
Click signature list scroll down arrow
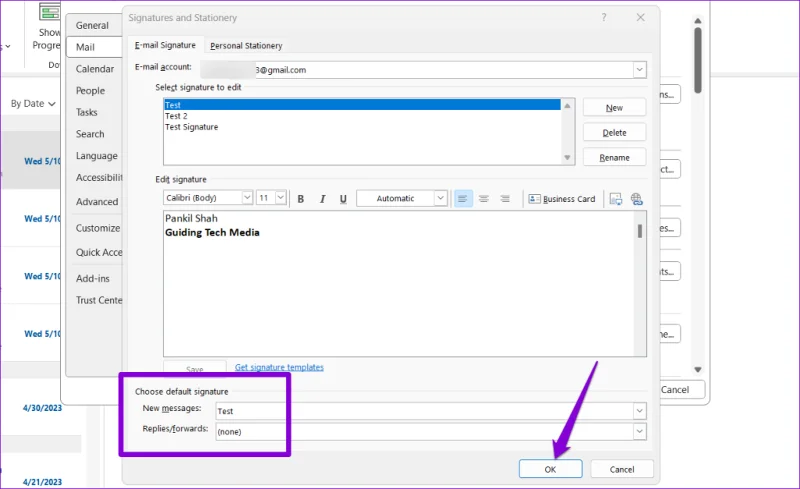click(567, 158)
